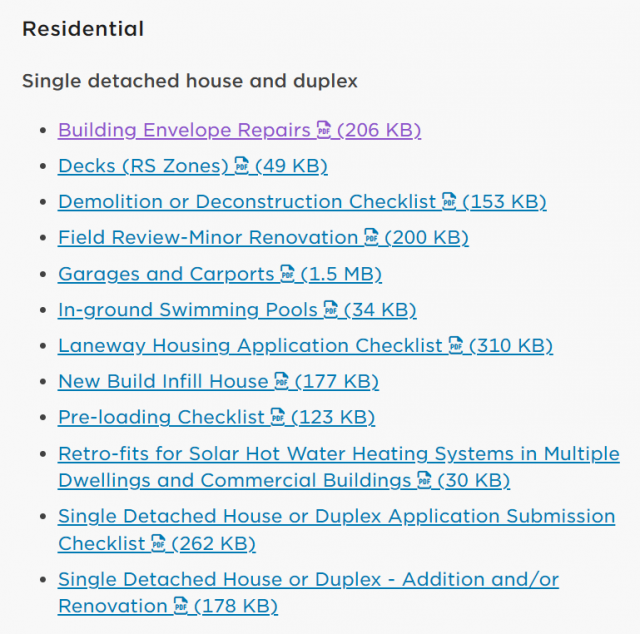Click PDF icon after Demolition or Deconstruction Checklist
The image size is (640, 634).
click(x=449, y=202)
